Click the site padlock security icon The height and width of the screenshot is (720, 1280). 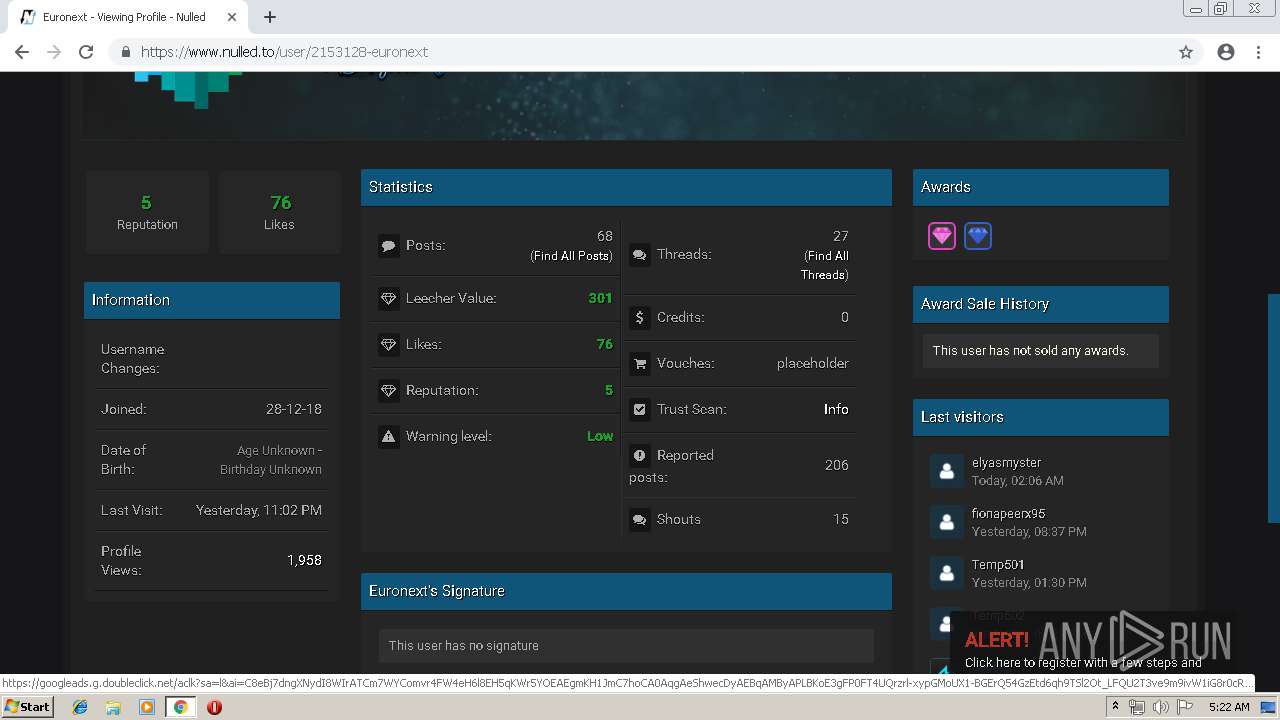[x=125, y=52]
